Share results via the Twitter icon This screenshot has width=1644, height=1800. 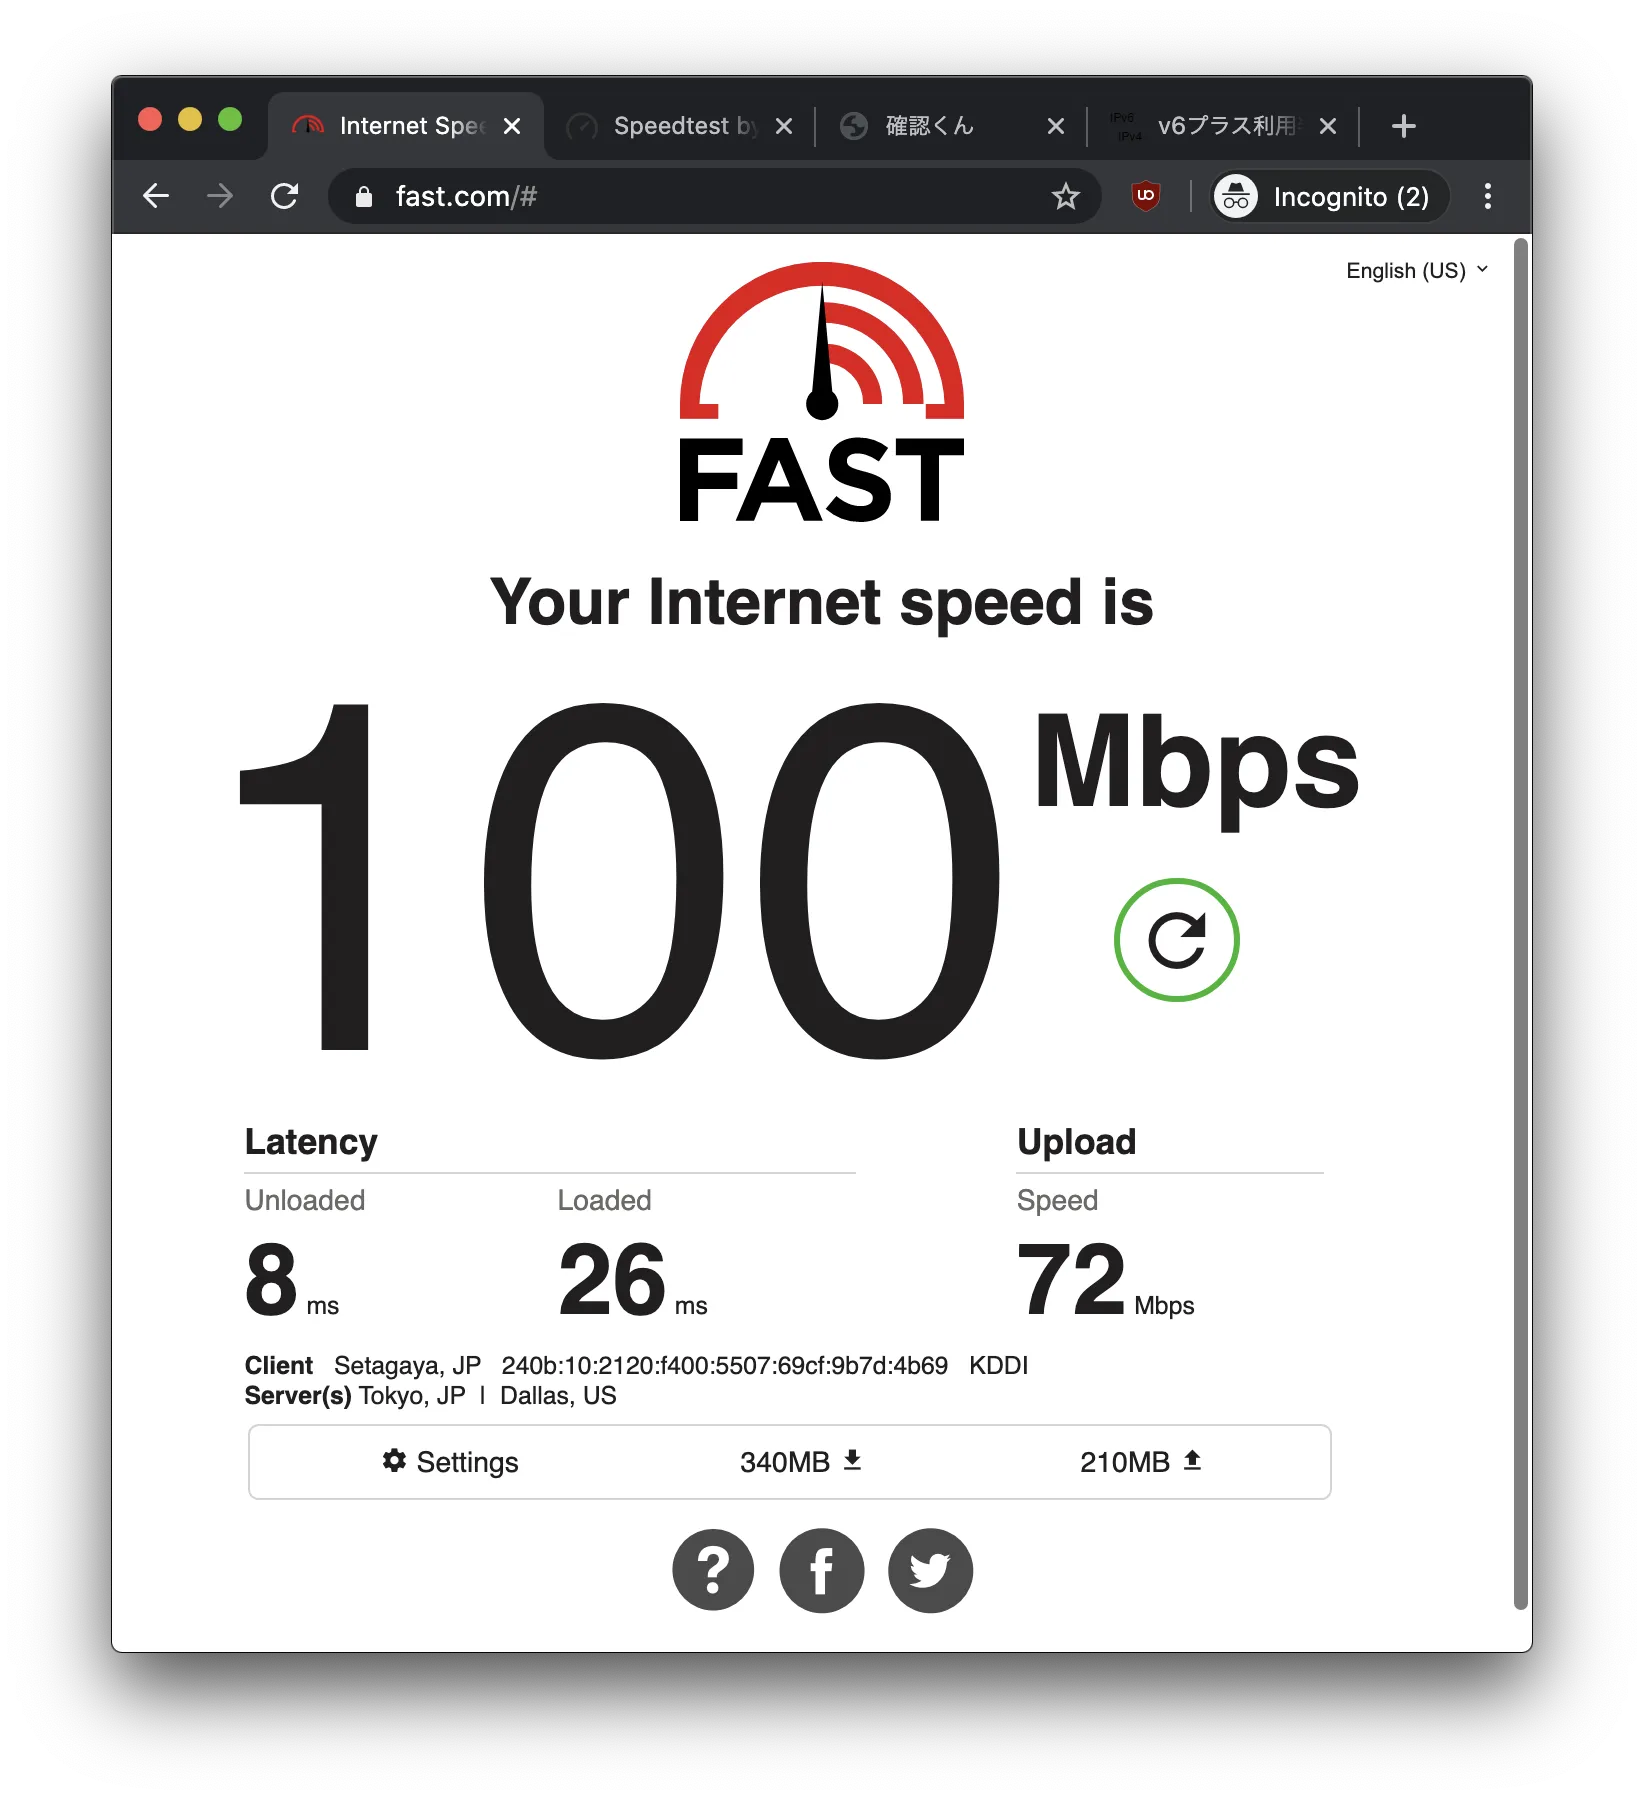pyautogui.click(x=930, y=1570)
